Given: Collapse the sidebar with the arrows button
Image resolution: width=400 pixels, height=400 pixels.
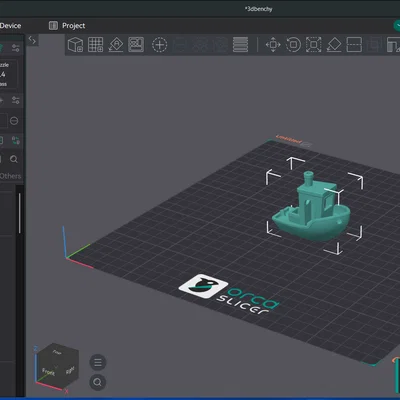Looking at the screenshot, I should point(32,40).
